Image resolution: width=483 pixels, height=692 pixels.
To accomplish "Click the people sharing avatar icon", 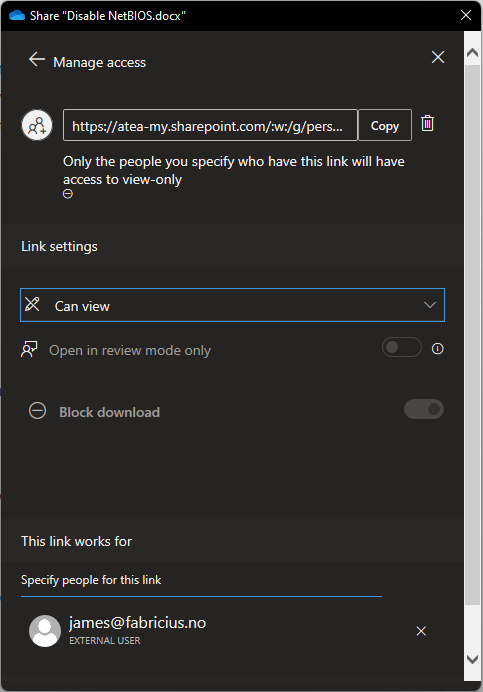I will (x=37, y=125).
